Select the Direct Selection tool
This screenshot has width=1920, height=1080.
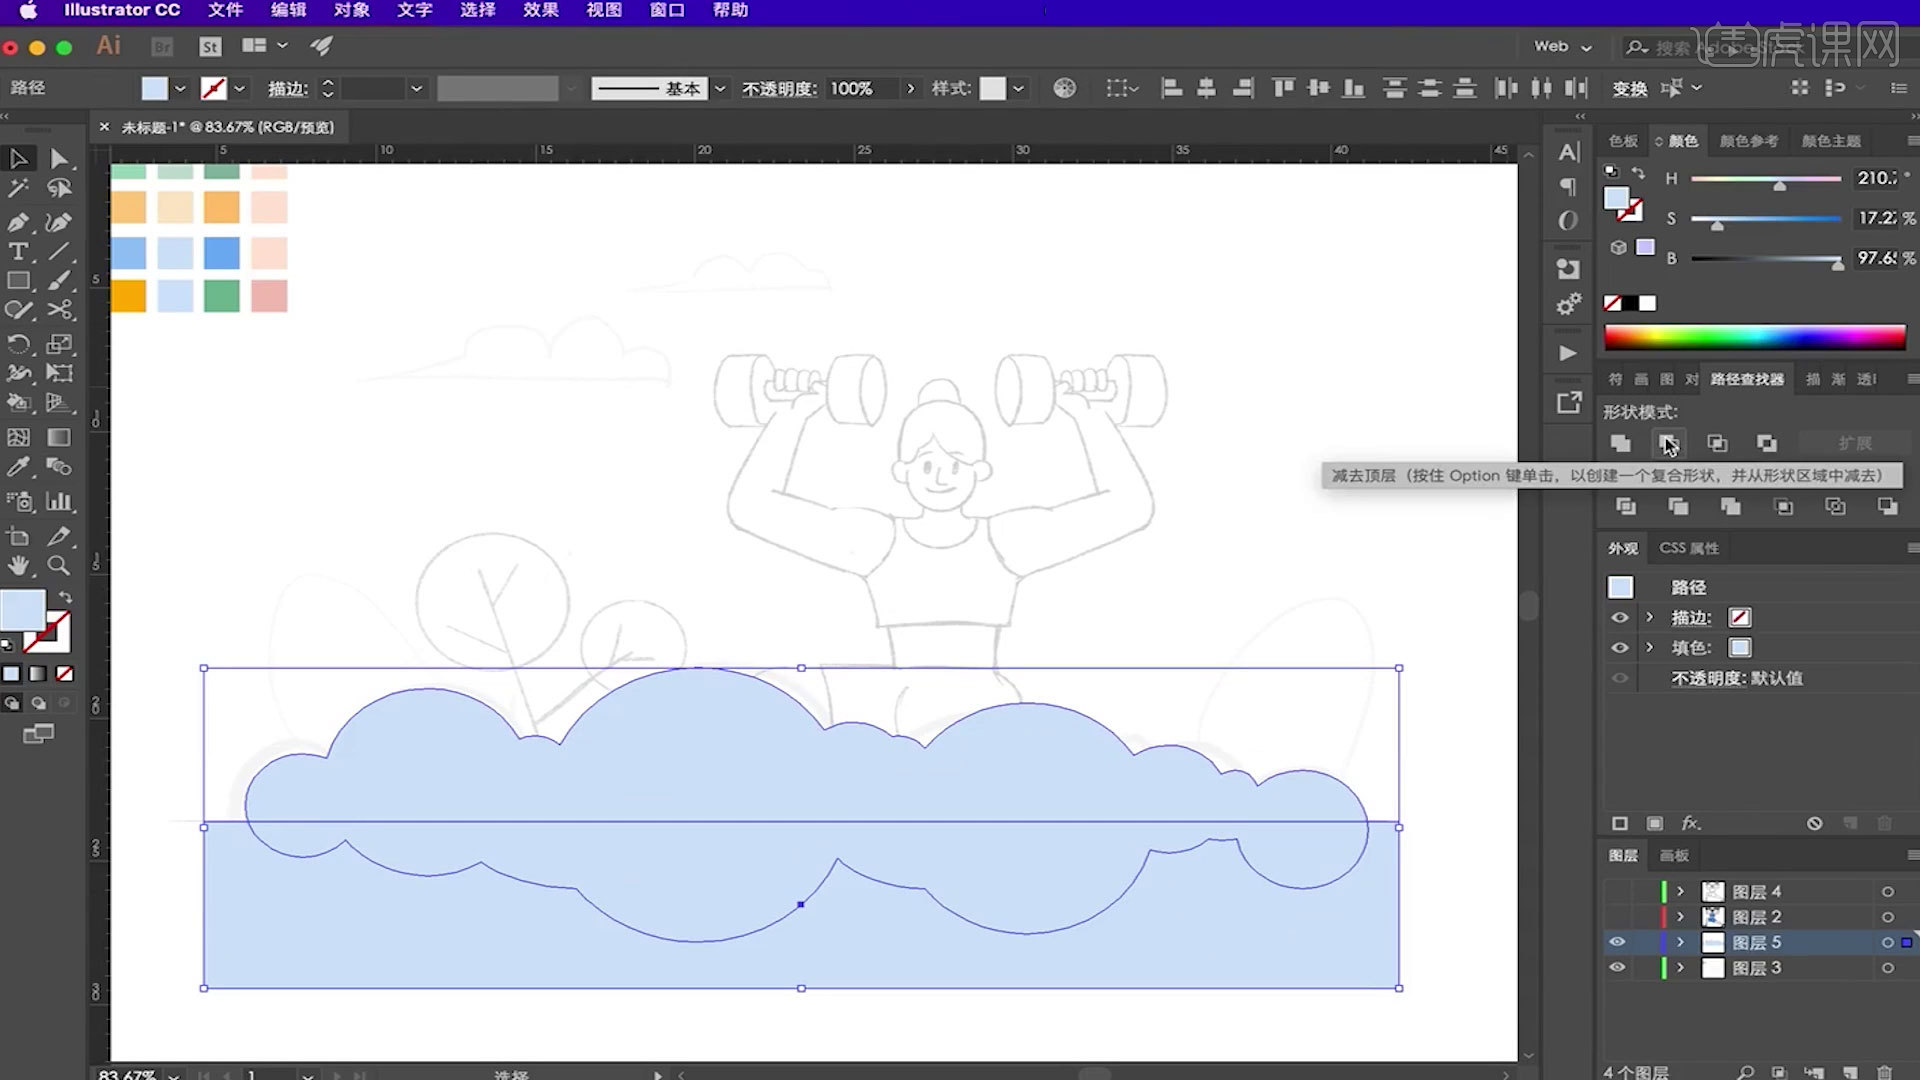(59, 158)
